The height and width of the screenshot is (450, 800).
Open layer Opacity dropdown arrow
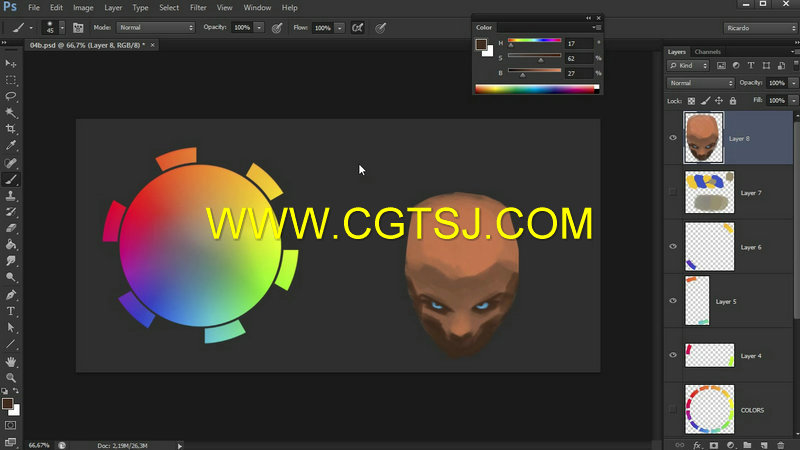793,83
